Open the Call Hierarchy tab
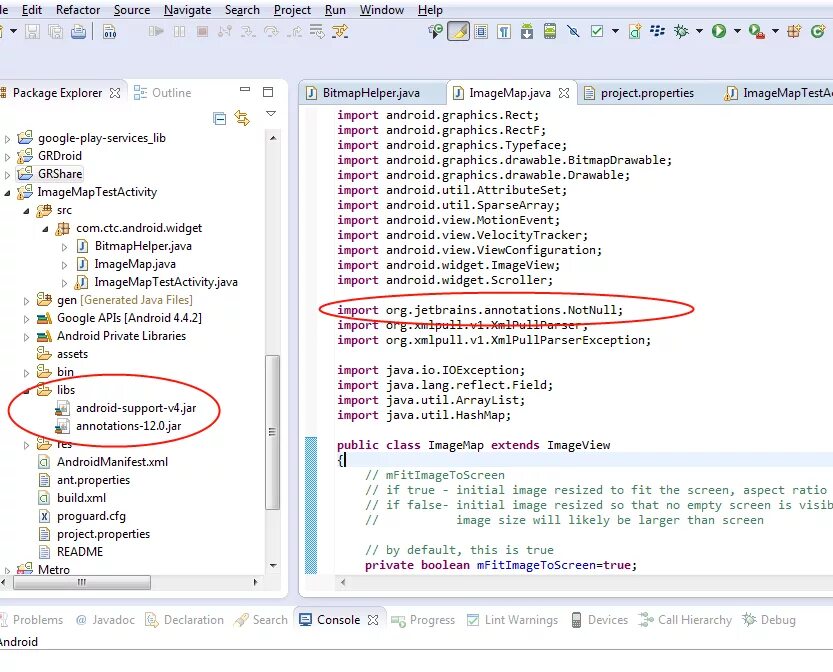Viewport: 833px width, 672px height. pyautogui.click(x=685, y=620)
